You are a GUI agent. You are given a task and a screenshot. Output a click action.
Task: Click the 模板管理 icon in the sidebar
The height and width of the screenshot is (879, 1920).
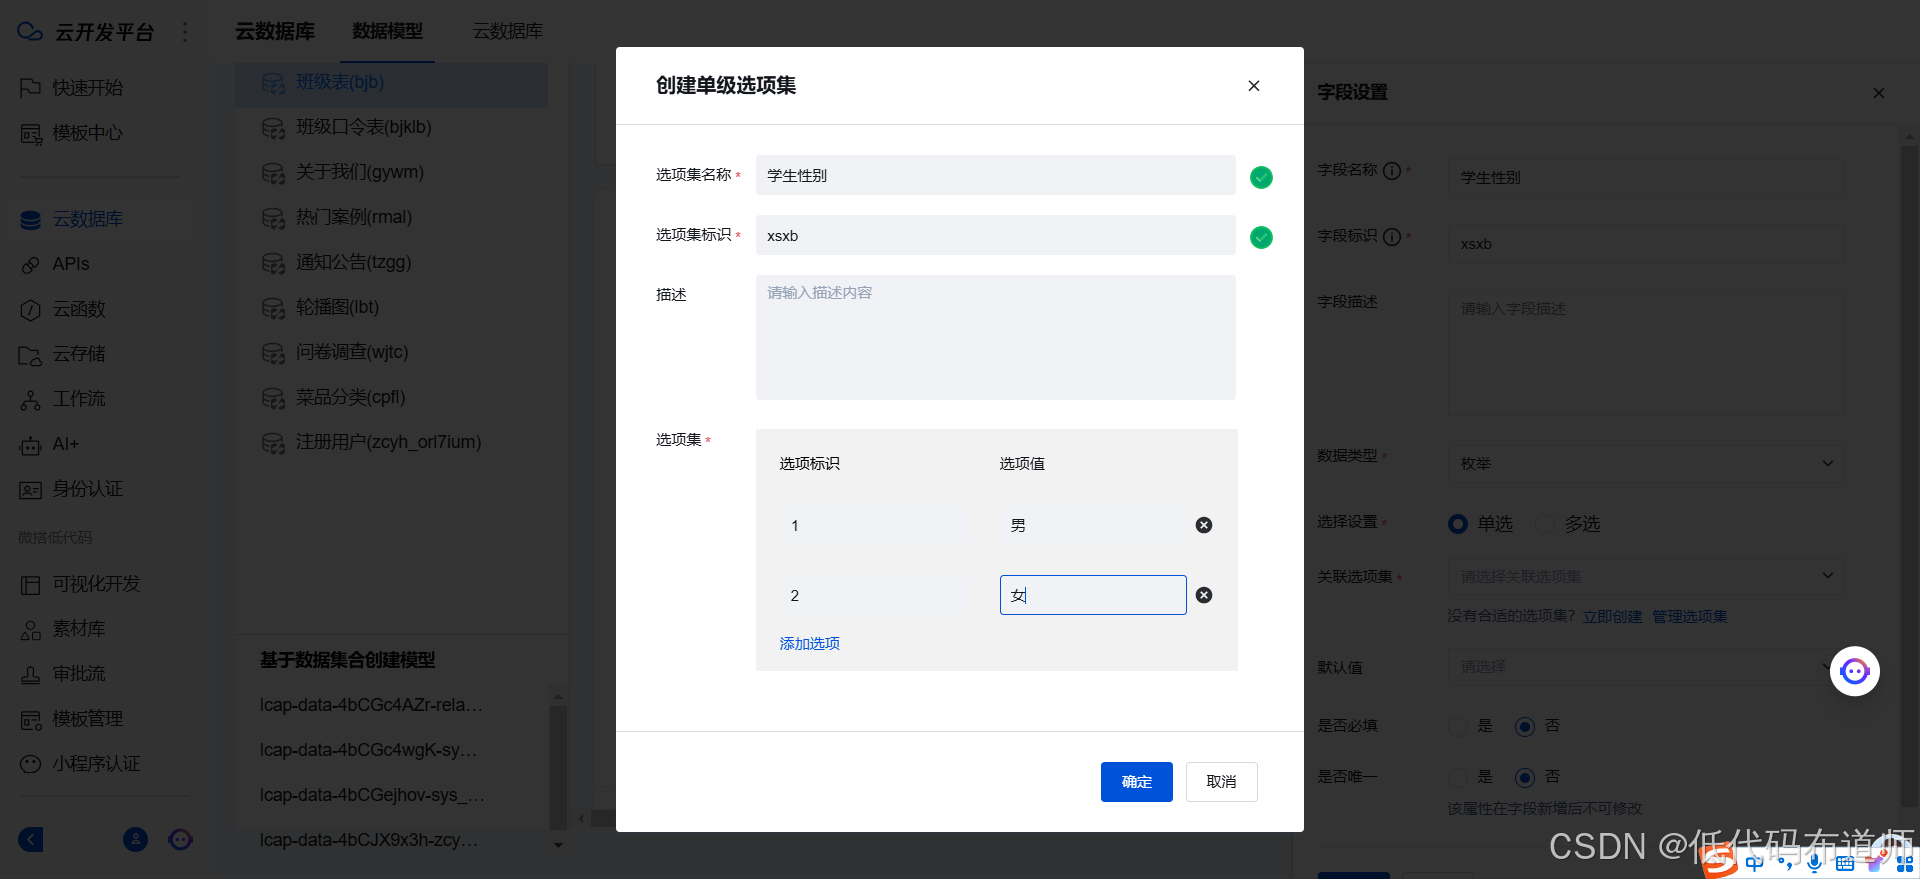[x=31, y=719]
